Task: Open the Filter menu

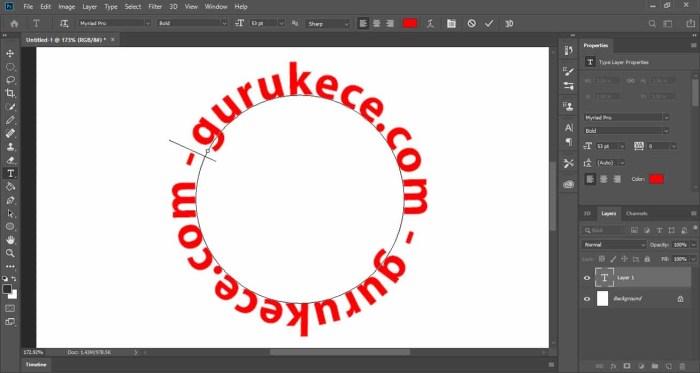Action: (x=155, y=7)
